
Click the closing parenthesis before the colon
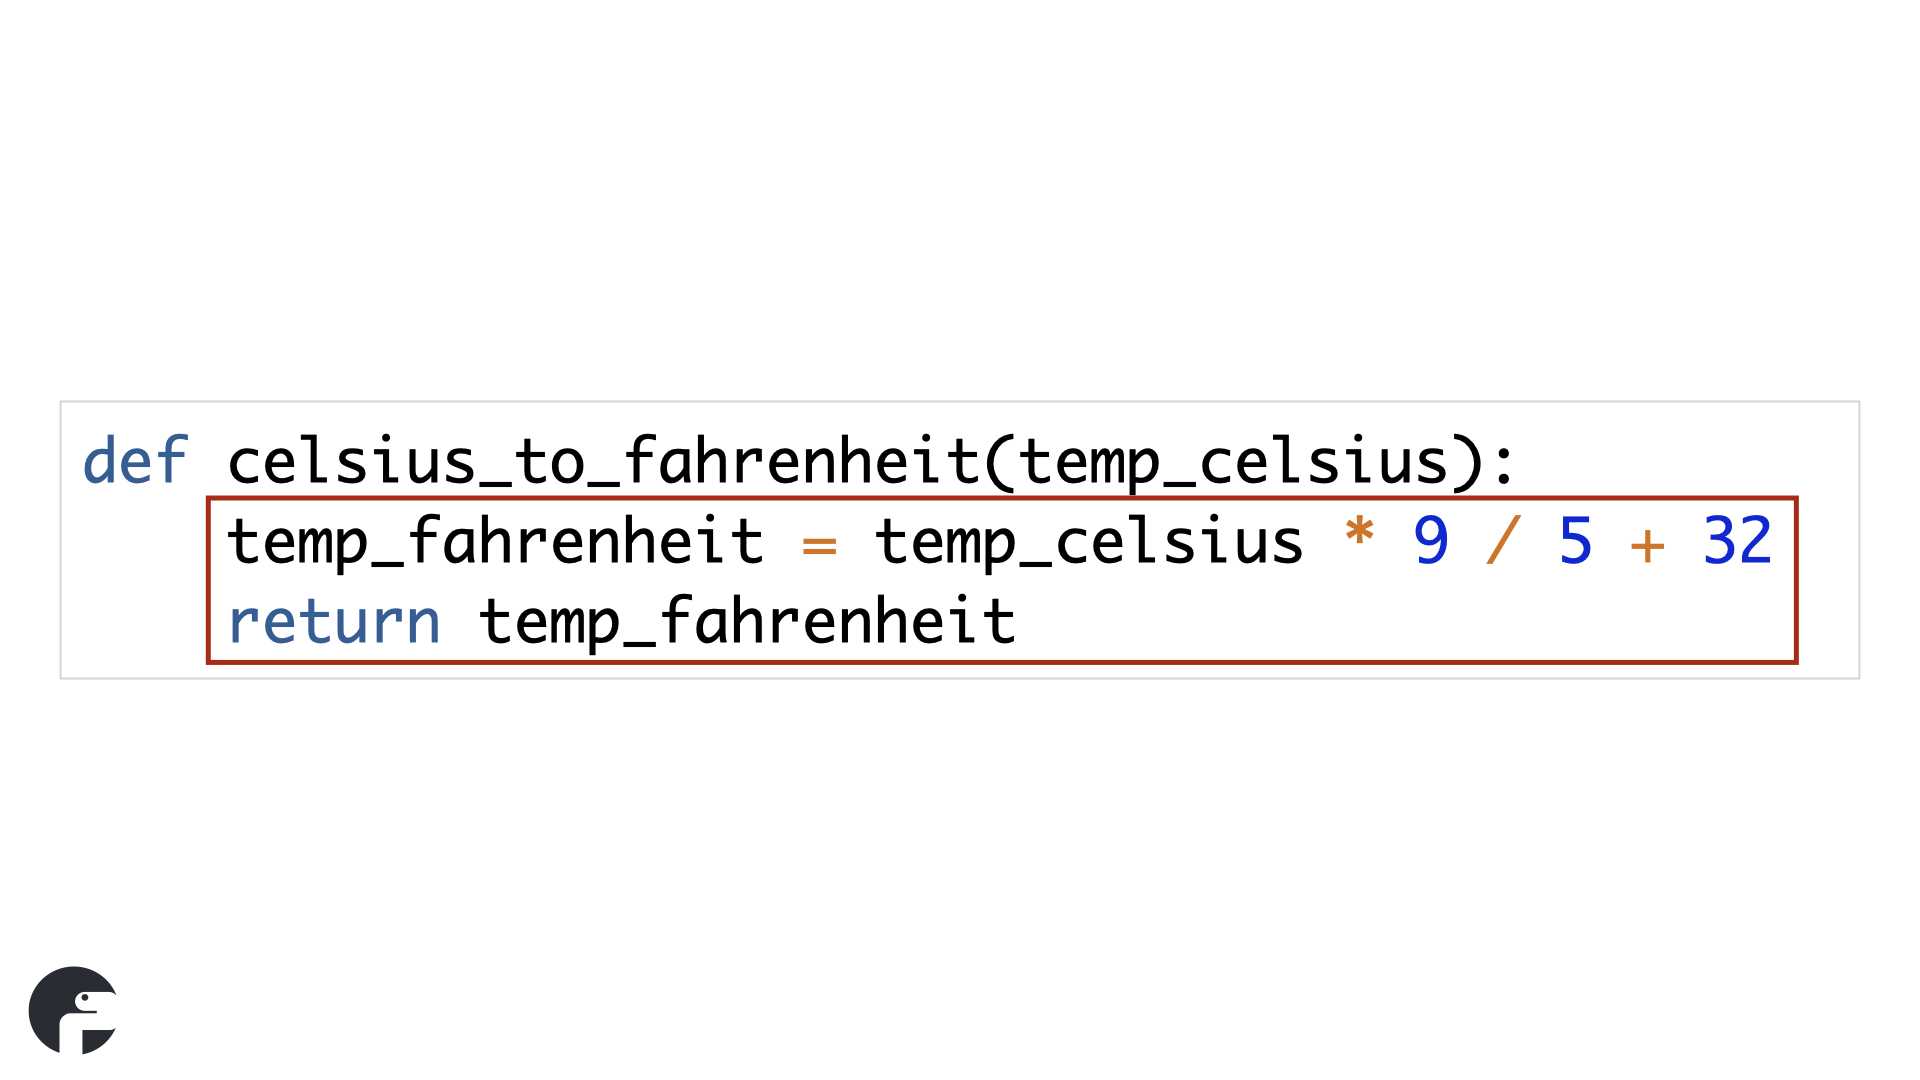tap(1467, 463)
